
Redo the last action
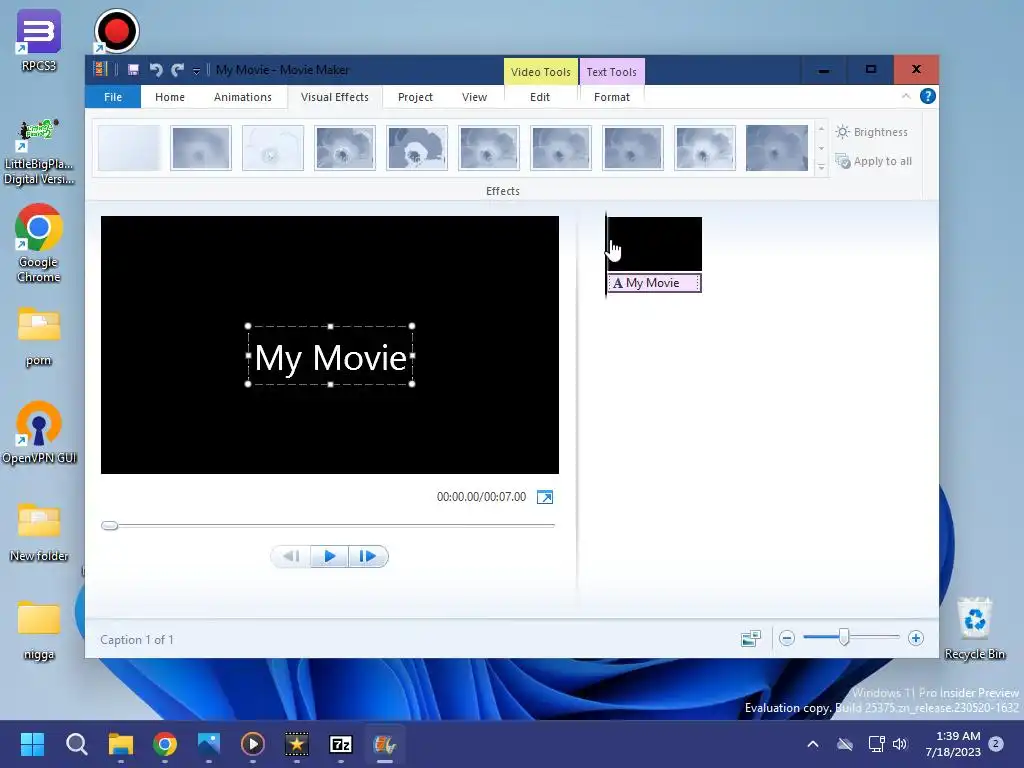[178, 70]
